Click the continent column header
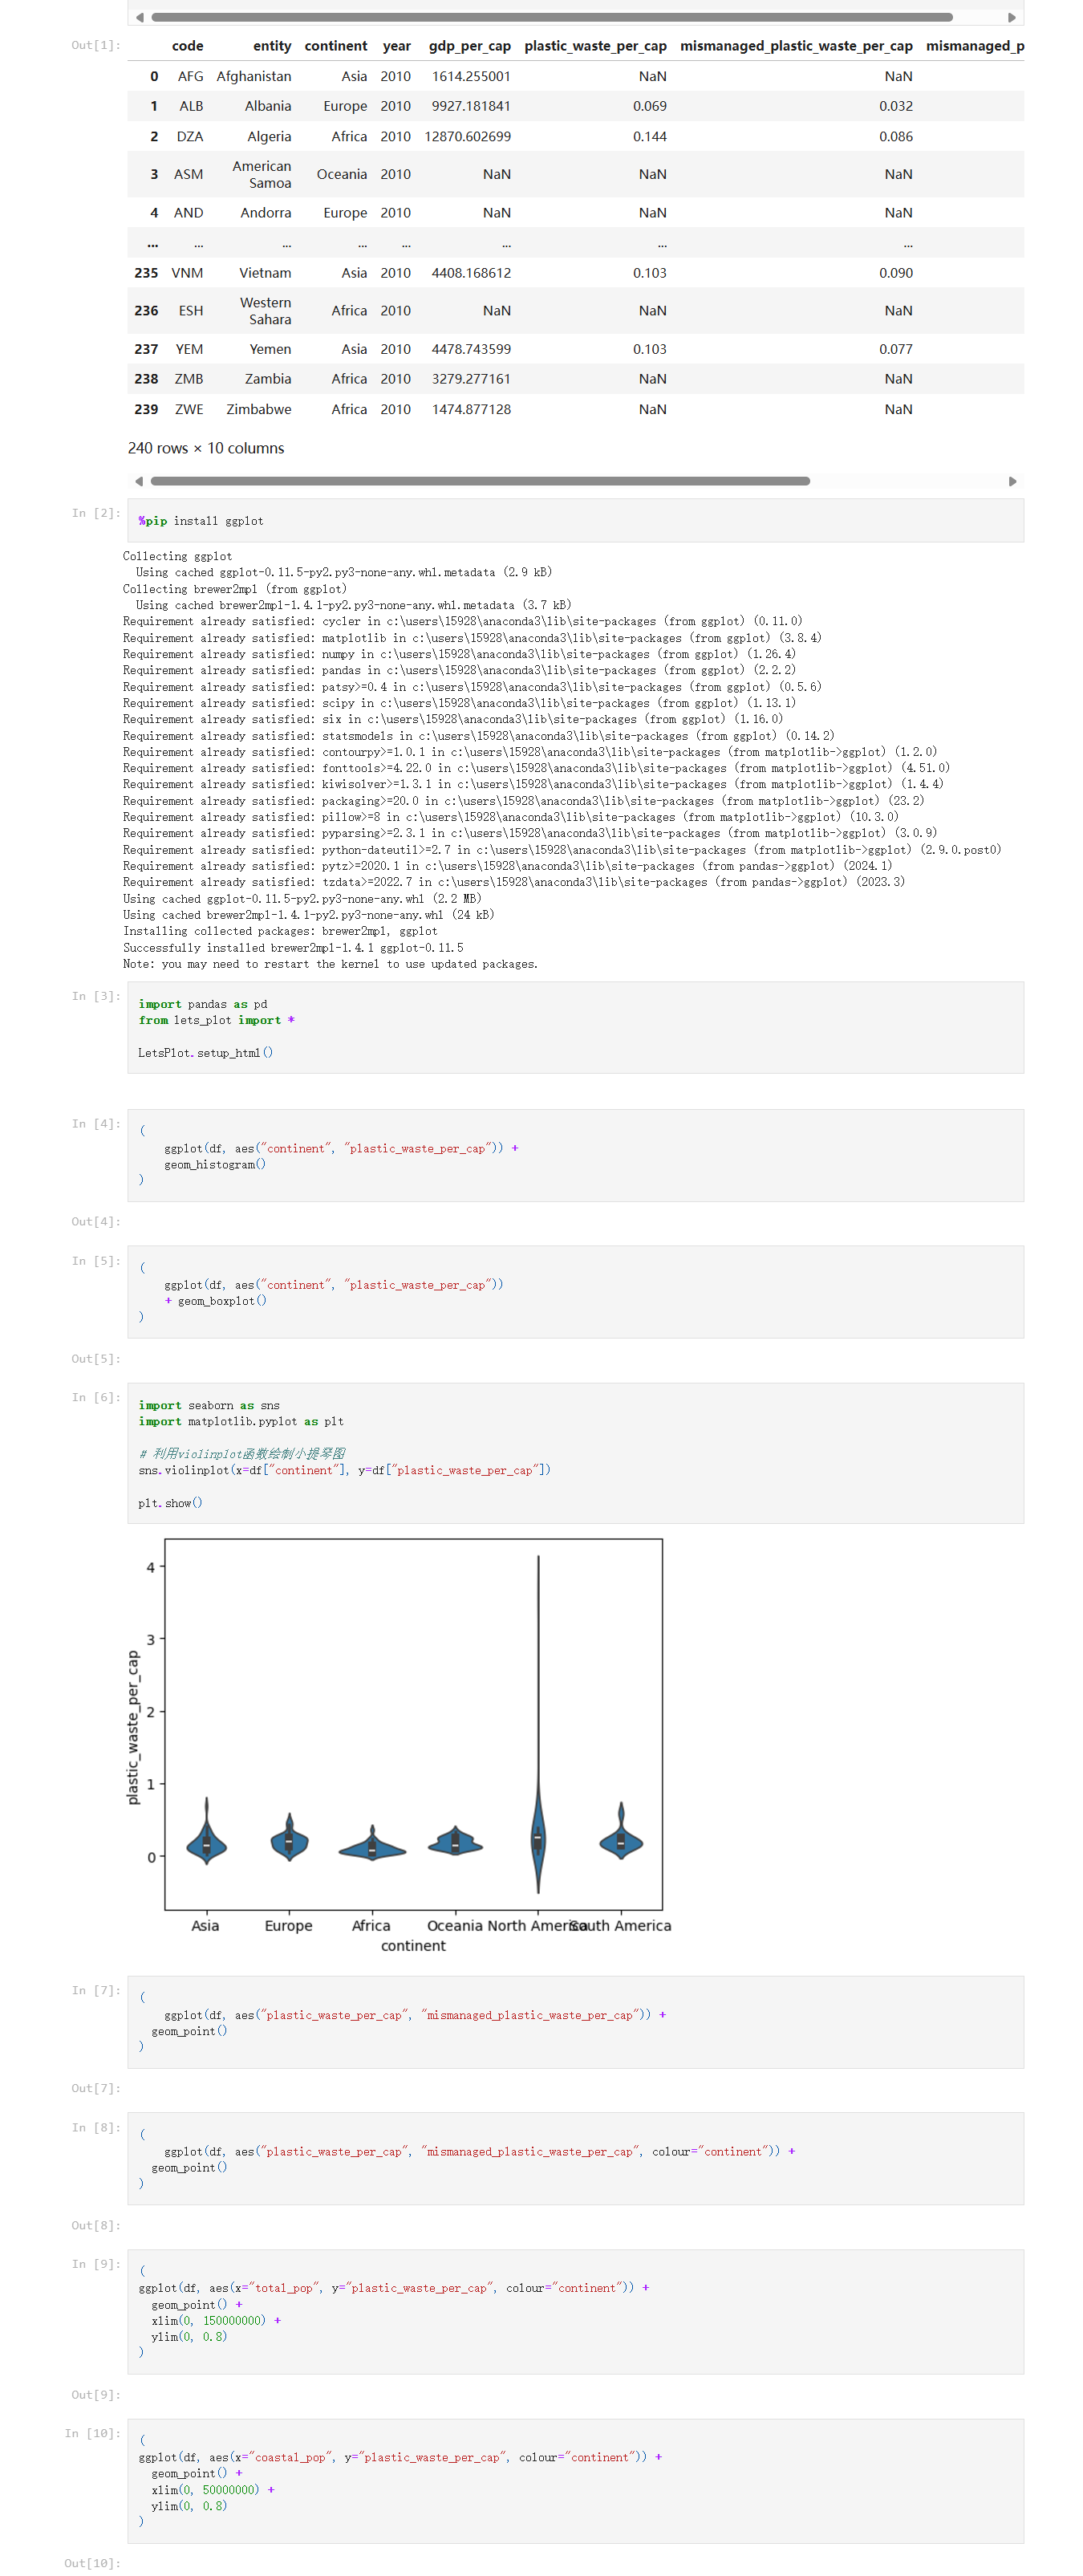 pyautogui.click(x=335, y=46)
